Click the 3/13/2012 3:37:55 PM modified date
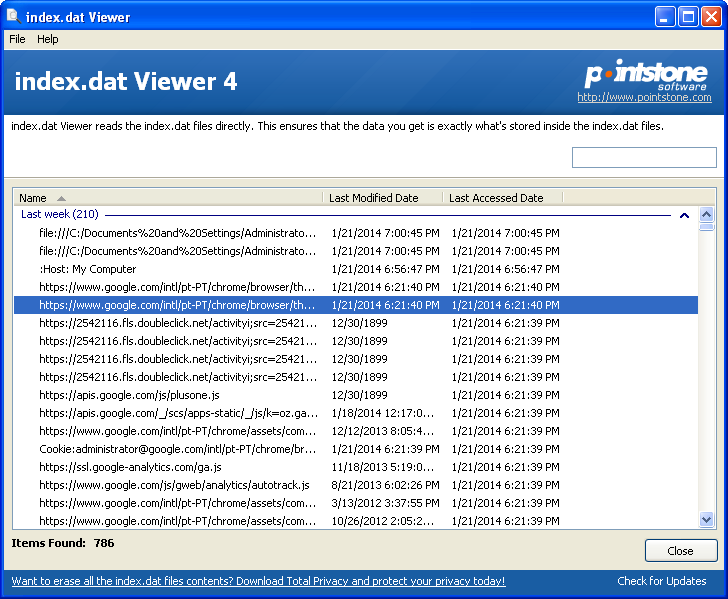Viewport: 728px width, 599px height. [x=385, y=503]
